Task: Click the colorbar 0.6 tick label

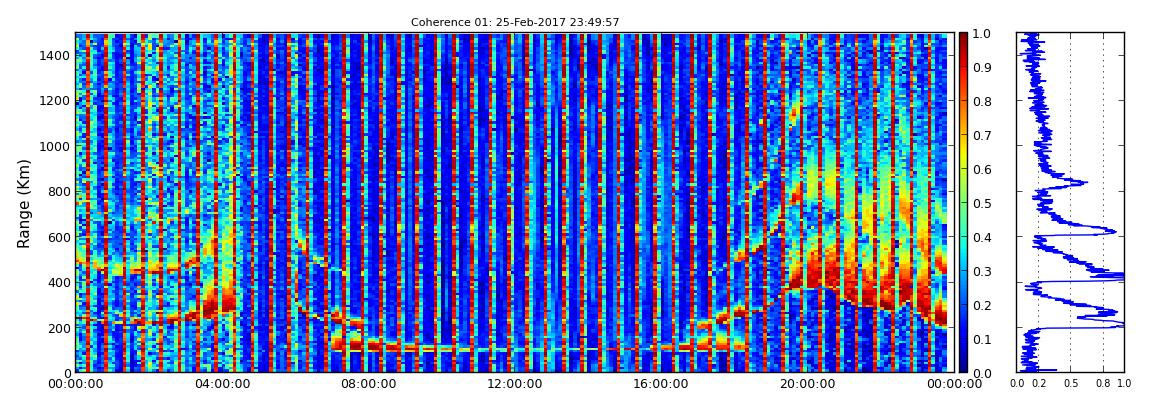Action: click(x=984, y=169)
